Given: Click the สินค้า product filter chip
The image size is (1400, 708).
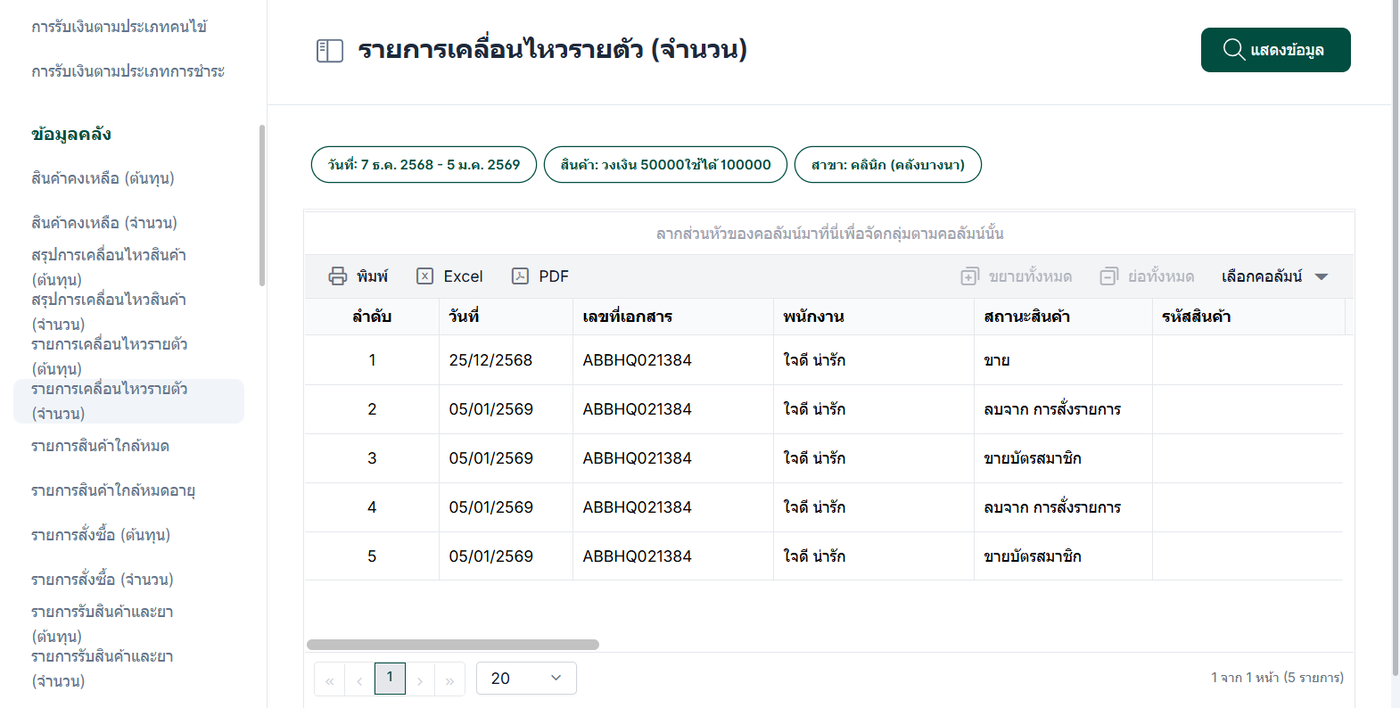Looking at the screenshot, I should [665, 165].
